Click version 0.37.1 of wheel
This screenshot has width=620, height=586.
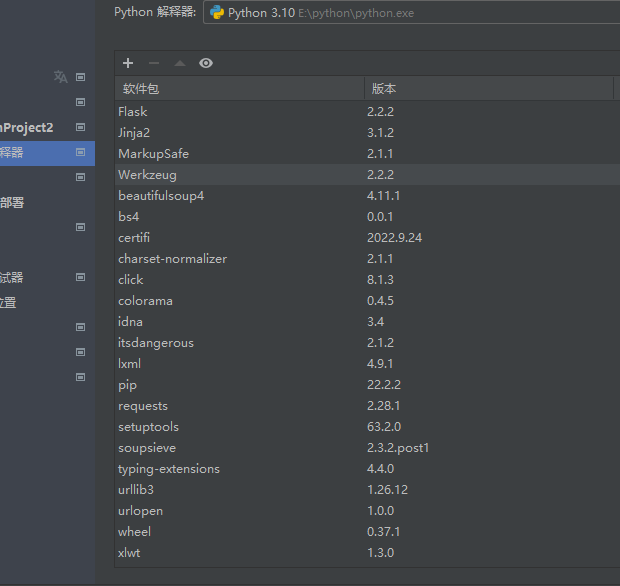(383, 531)
